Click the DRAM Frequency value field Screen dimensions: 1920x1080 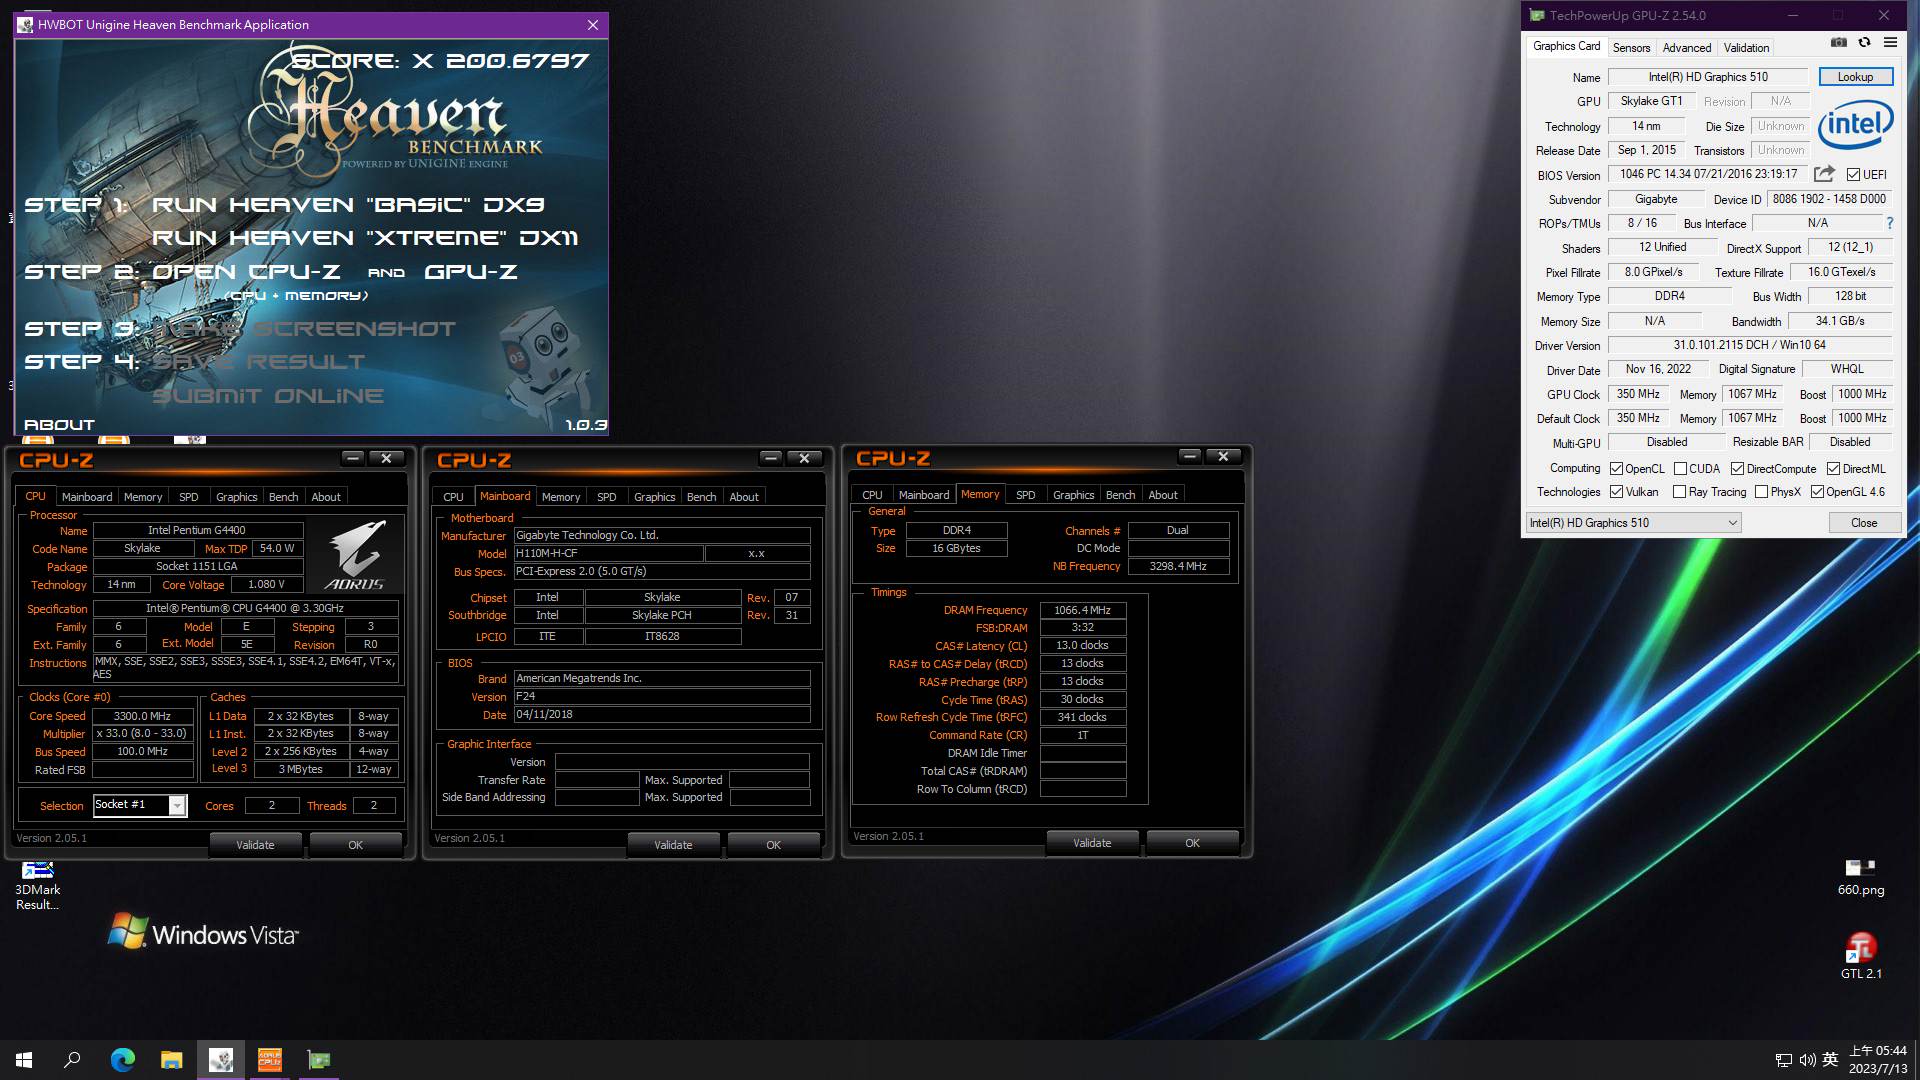tap(1082, 610)
